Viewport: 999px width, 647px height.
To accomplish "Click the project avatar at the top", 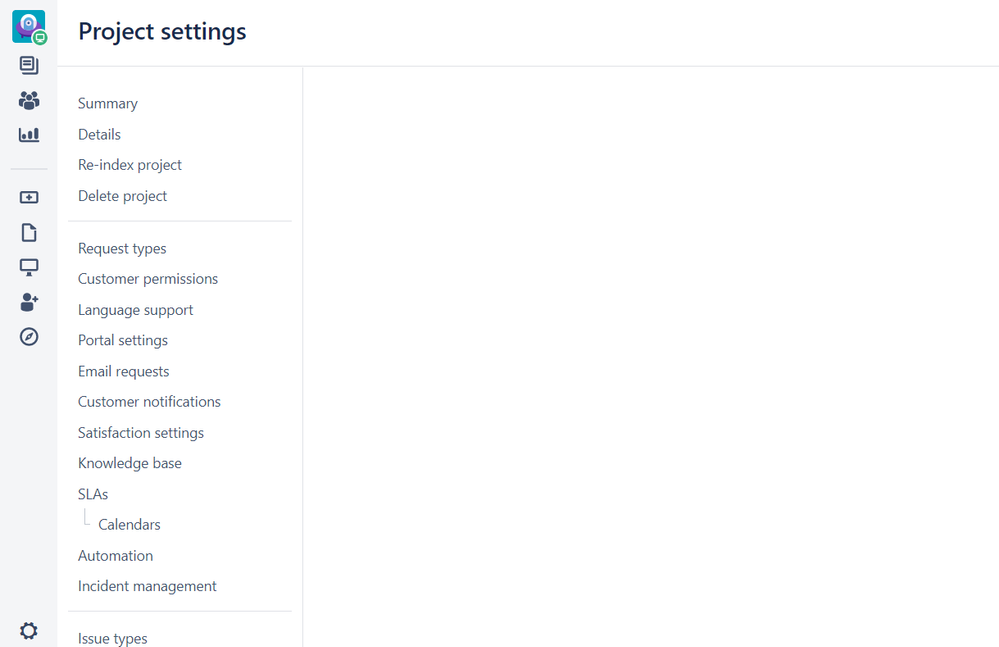I will [27, 26].
